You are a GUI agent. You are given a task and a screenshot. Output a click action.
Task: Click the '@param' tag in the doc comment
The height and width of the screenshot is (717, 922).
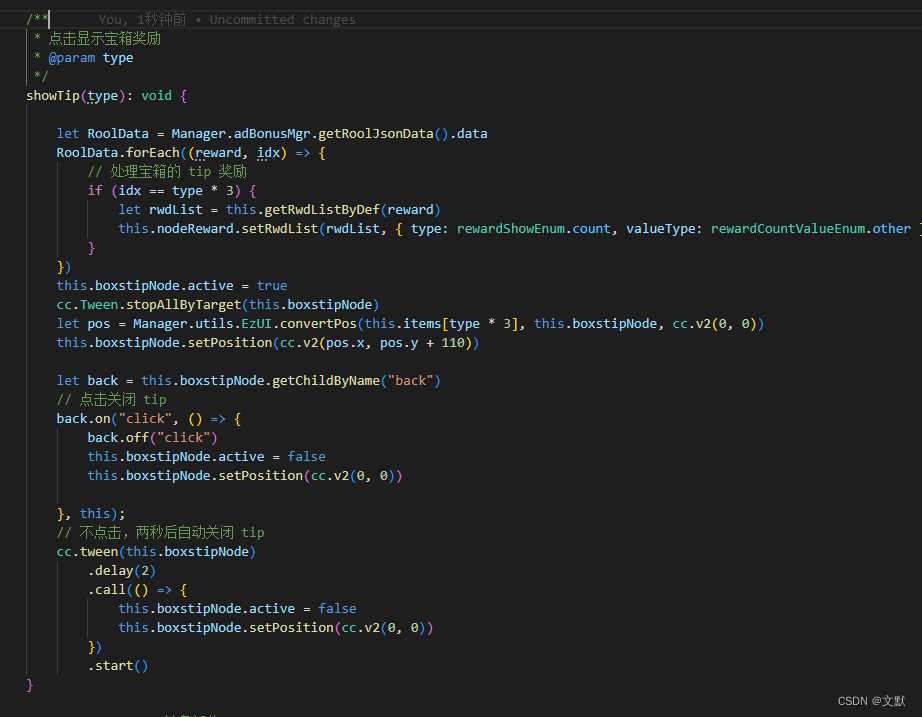(72, 58)
